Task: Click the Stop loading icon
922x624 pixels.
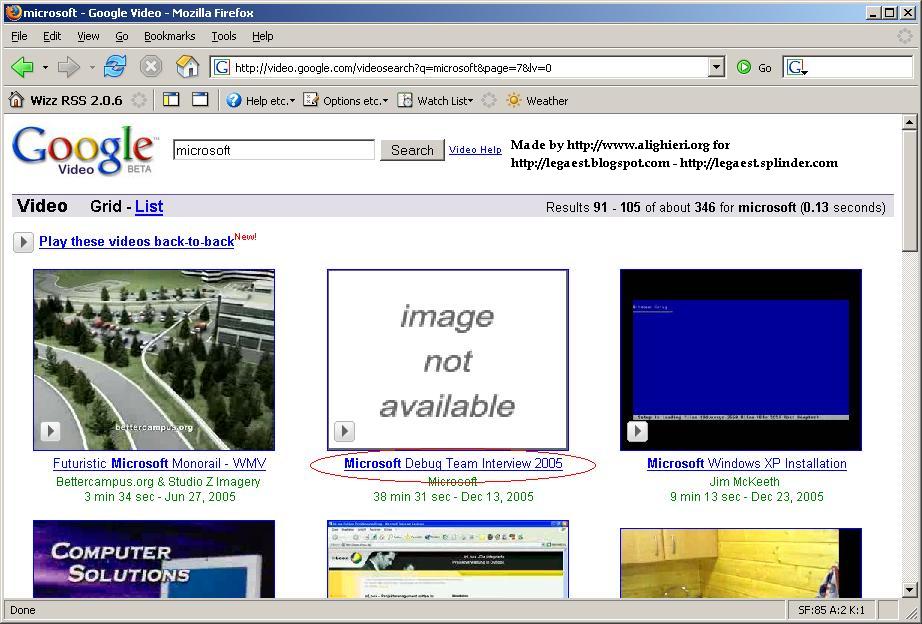Action: [x=151, y=67]
